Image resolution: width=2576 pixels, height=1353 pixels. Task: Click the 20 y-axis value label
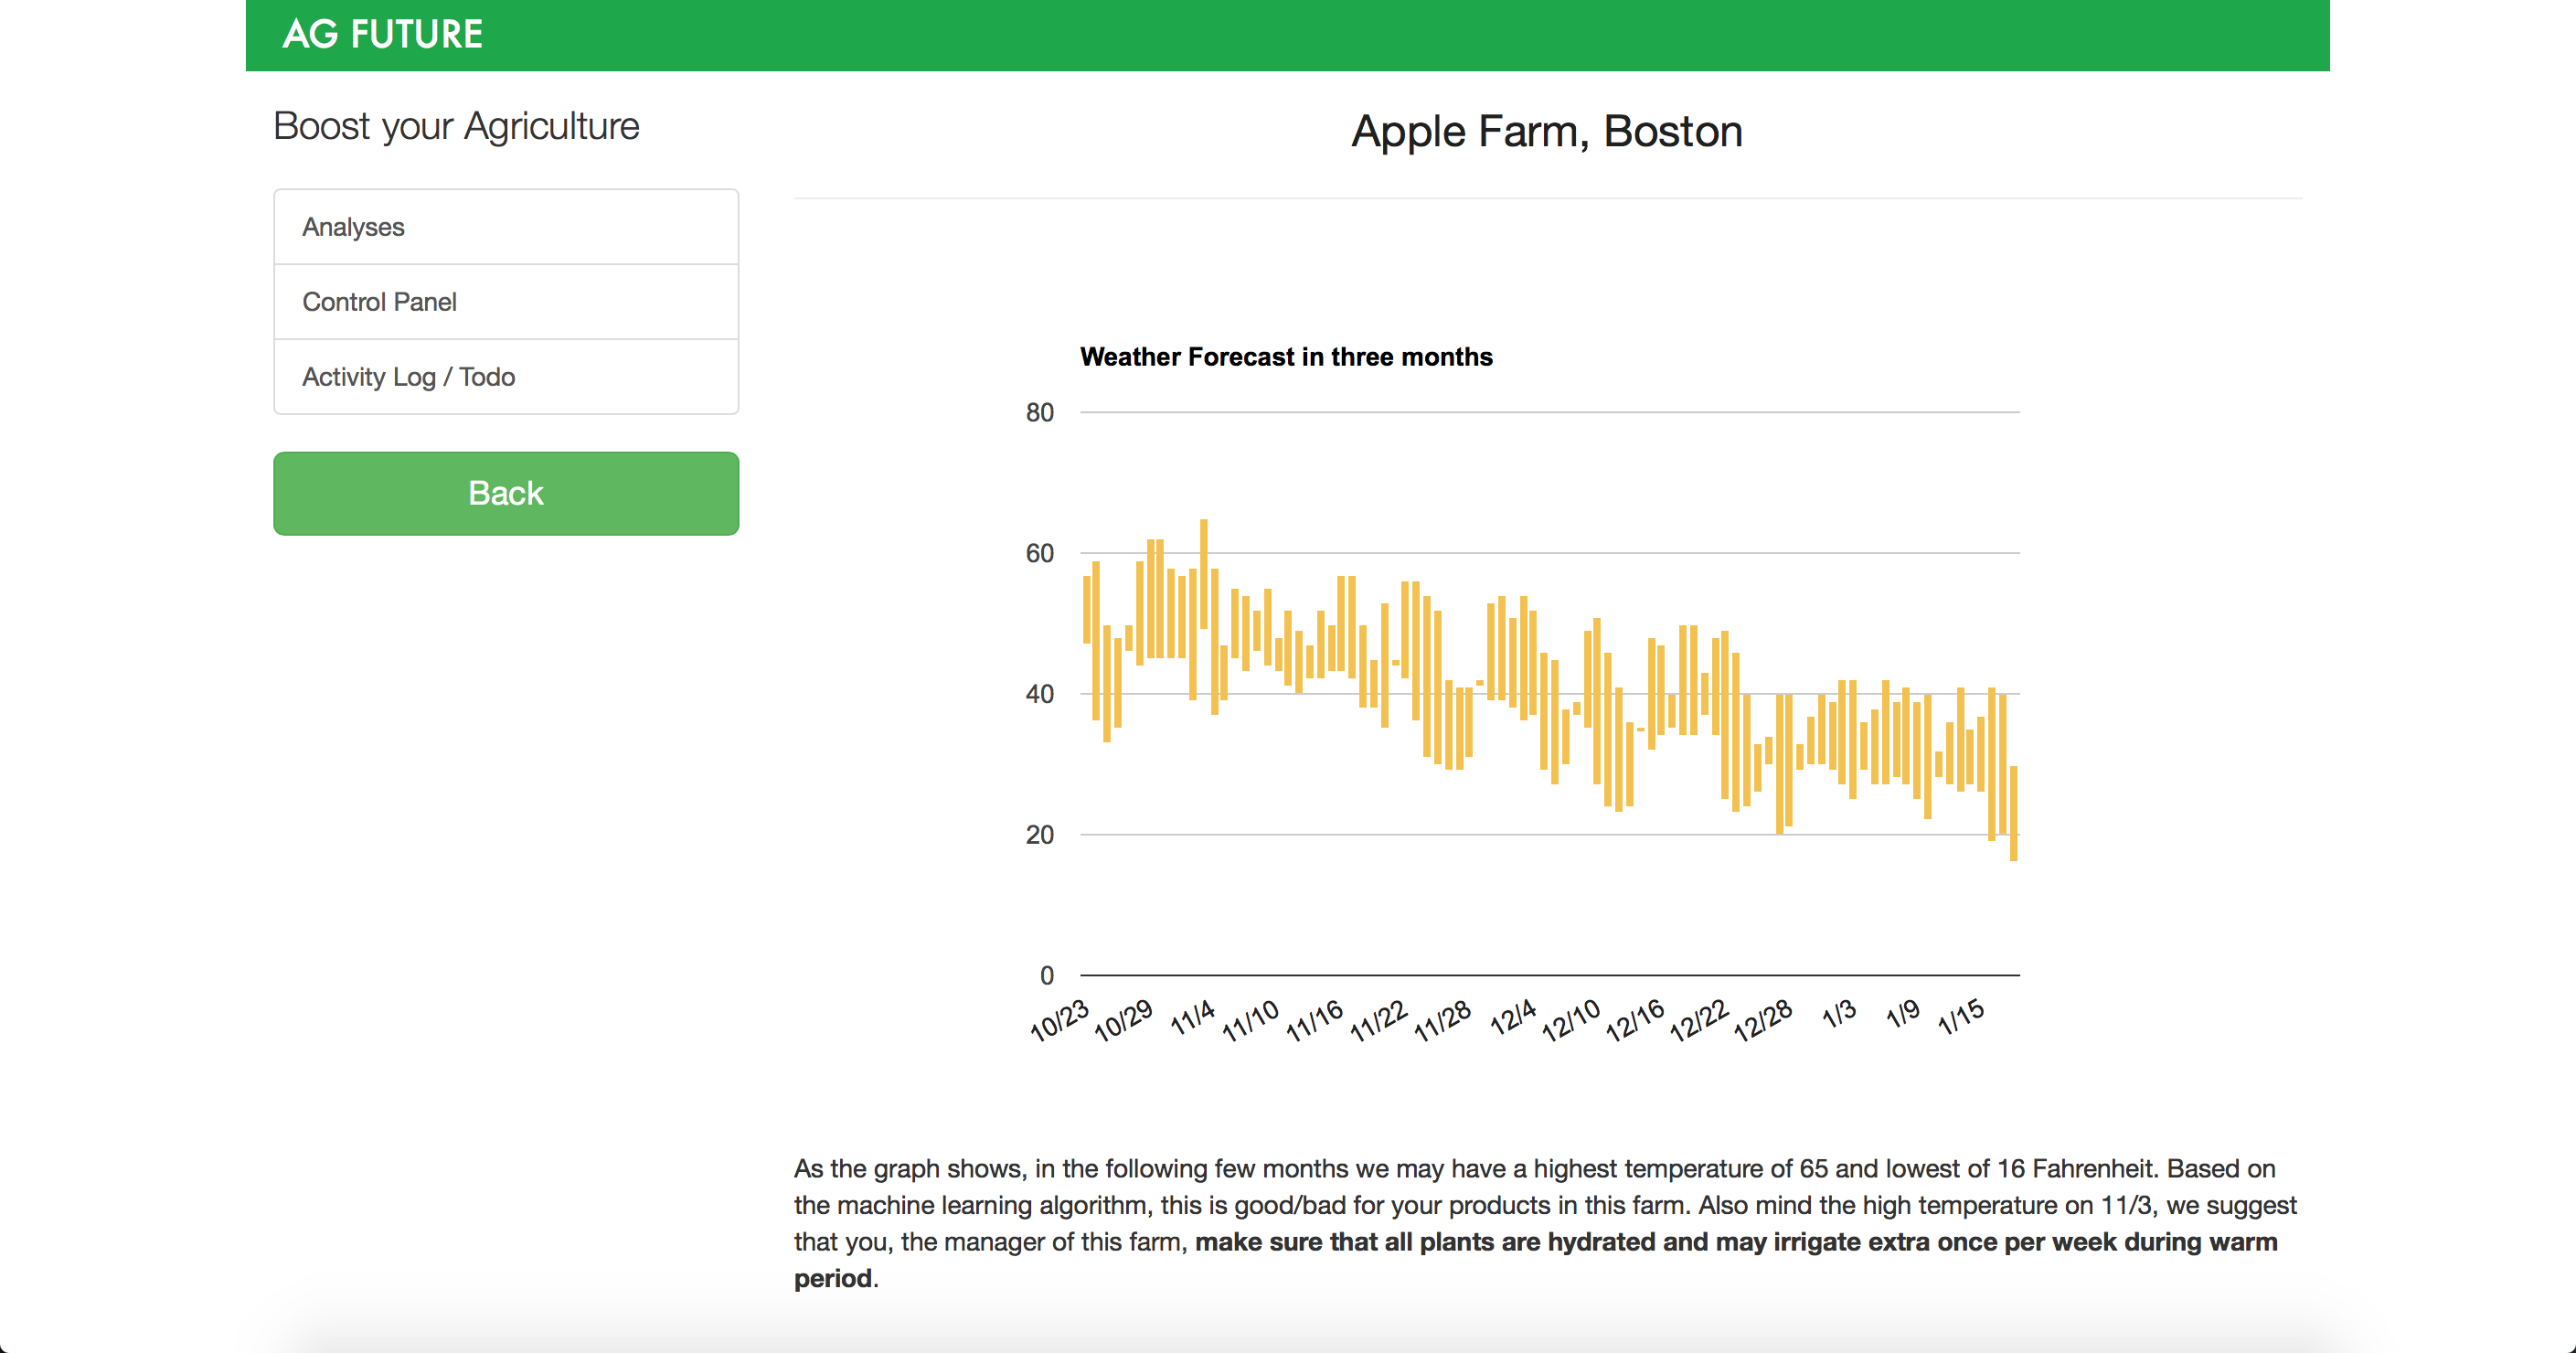(1039, 835)
